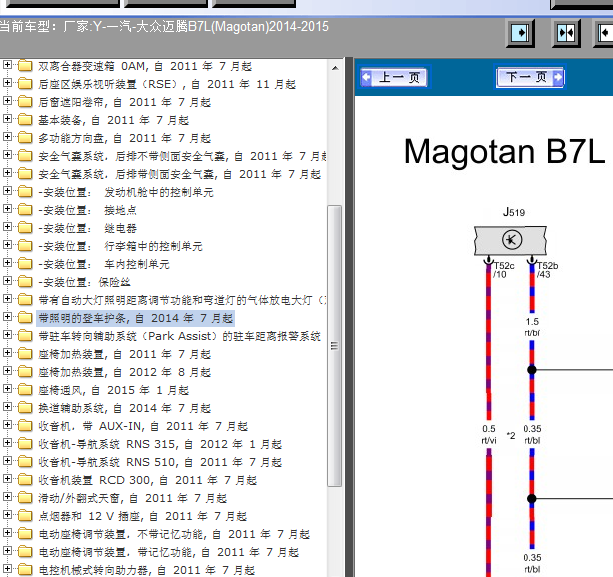Open folder icon for 座椅加热装置 2012 年 8 月

[25, 372]
